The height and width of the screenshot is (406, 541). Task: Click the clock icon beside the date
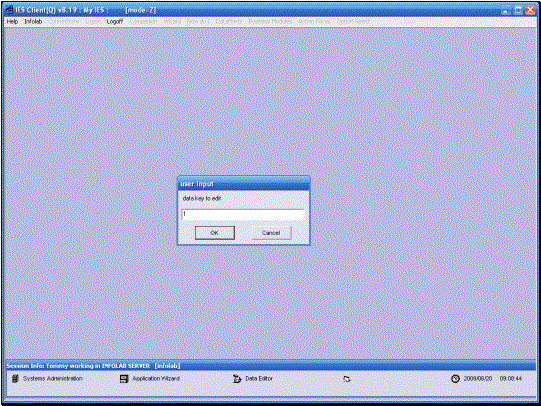[x=455, y=379]
